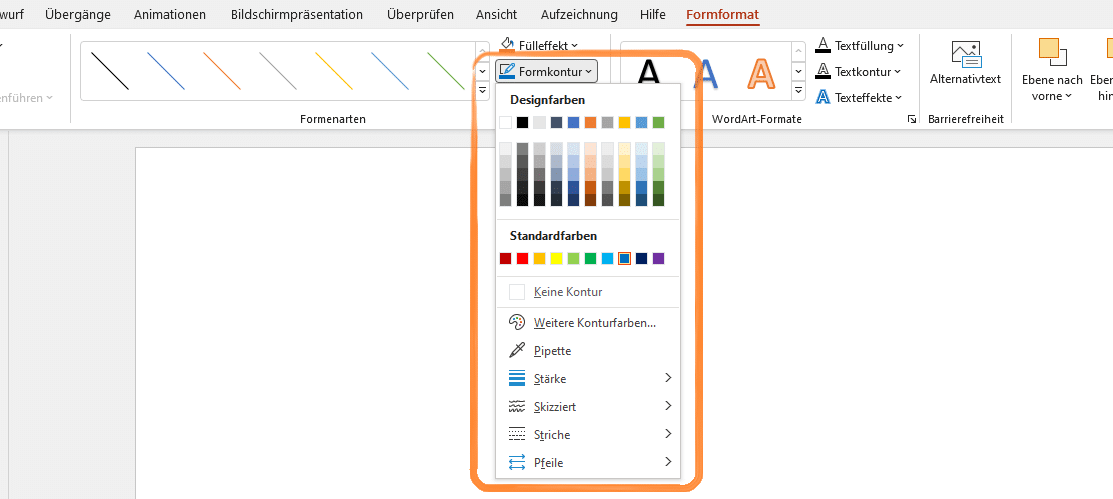Image resolution: width=1113 pixels, height=499 pixels.
Task: Click the Skizziert wavy lines icon
Action: (517, 407)
